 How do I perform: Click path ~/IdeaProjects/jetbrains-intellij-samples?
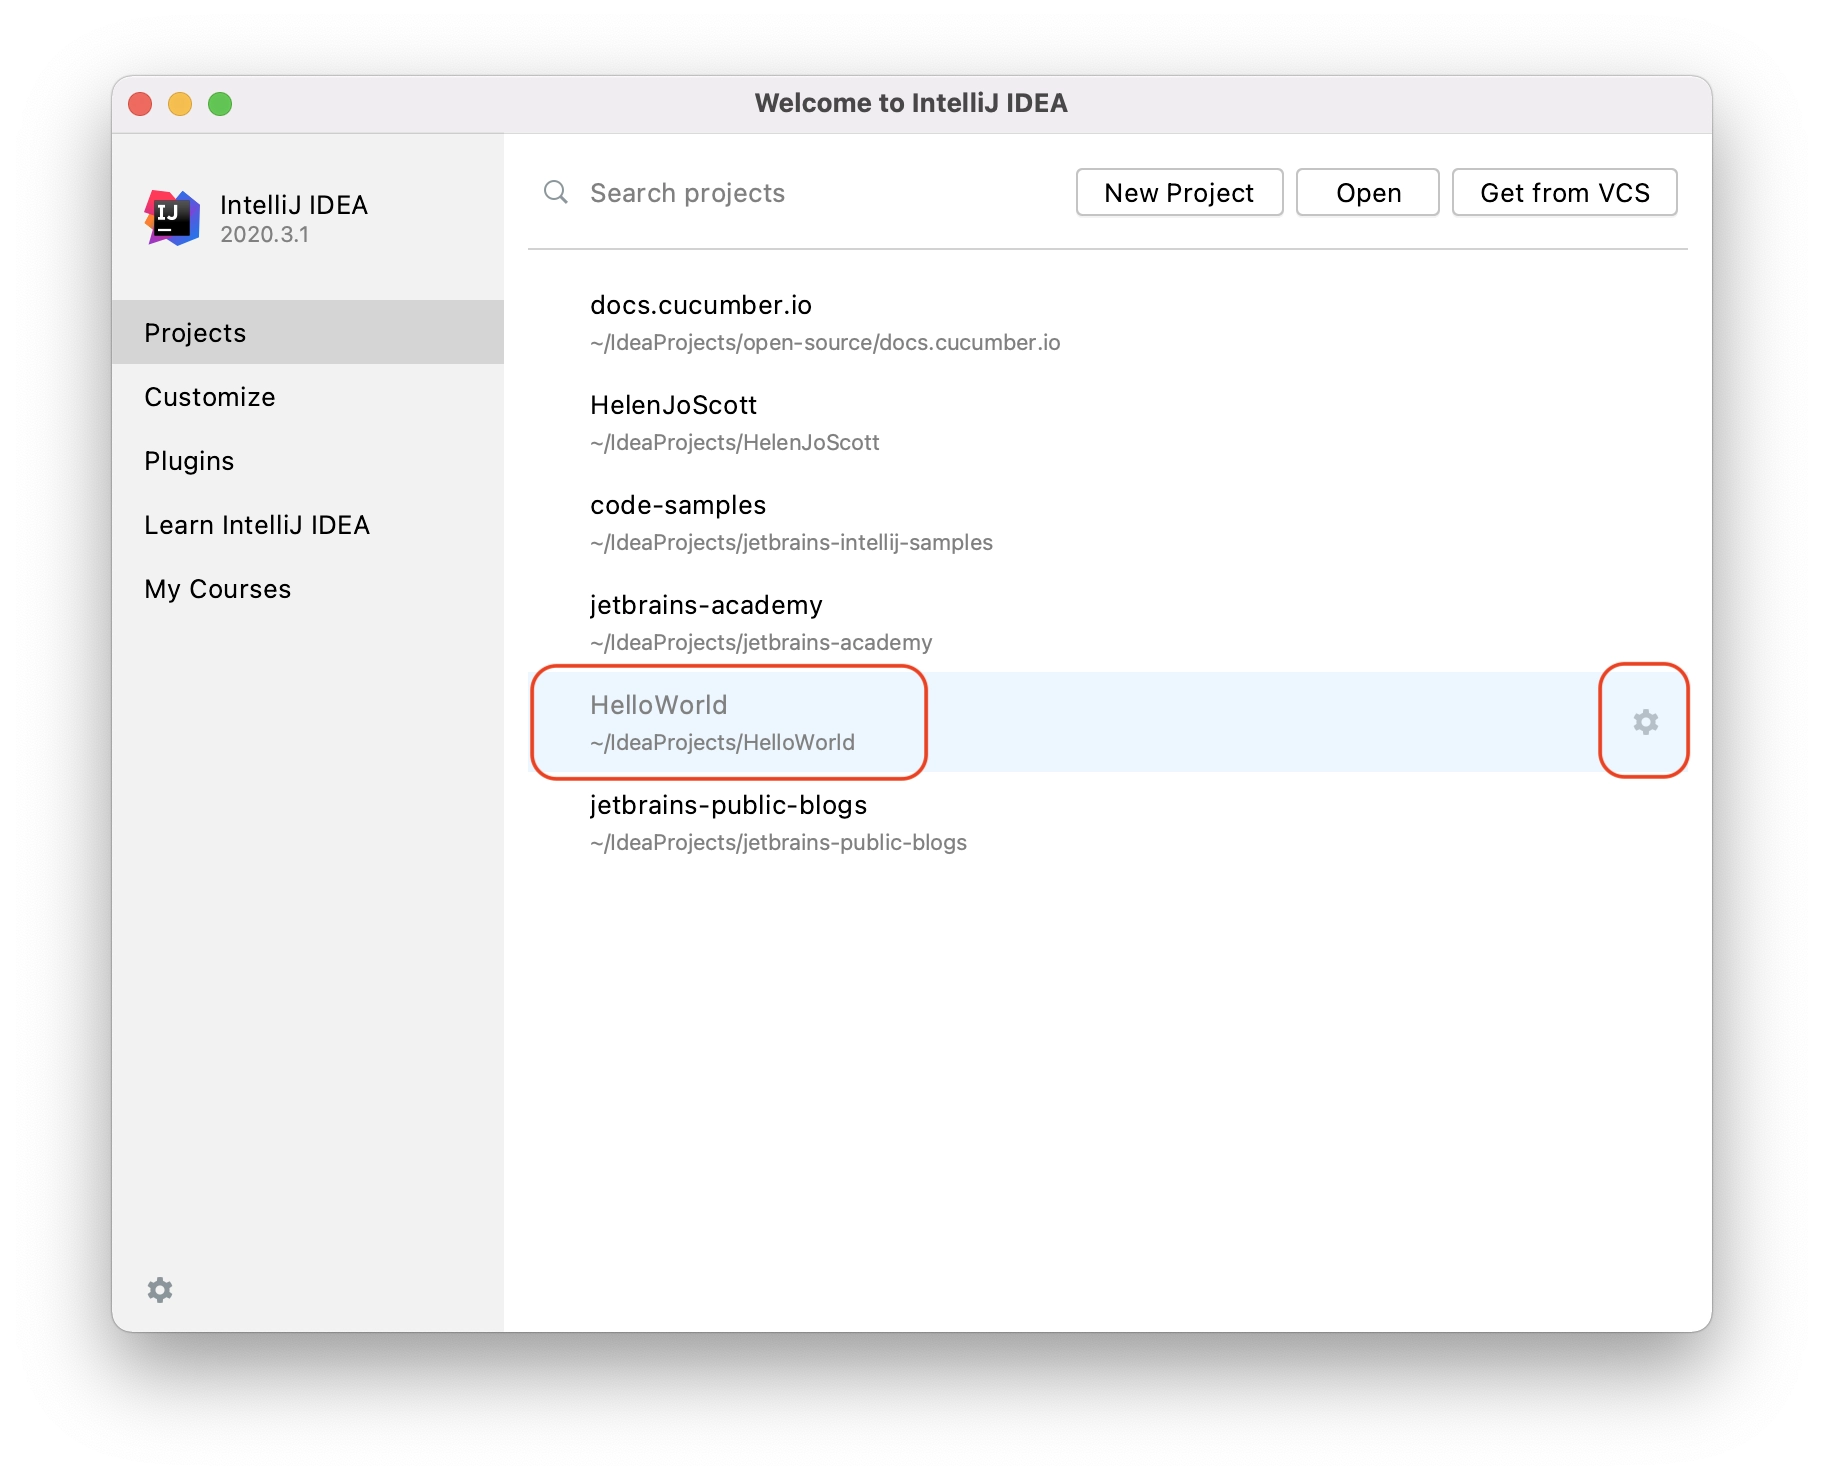click(791, 542)
